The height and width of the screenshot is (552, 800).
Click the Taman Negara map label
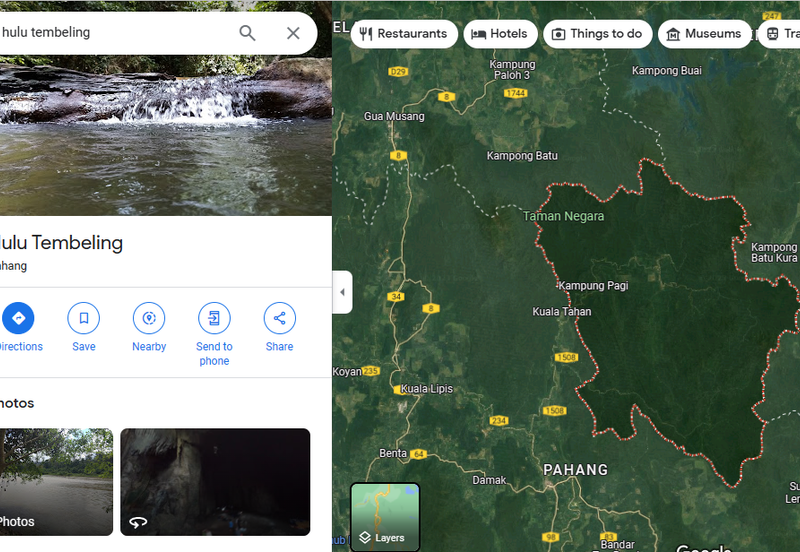click(x=563, y=216)
